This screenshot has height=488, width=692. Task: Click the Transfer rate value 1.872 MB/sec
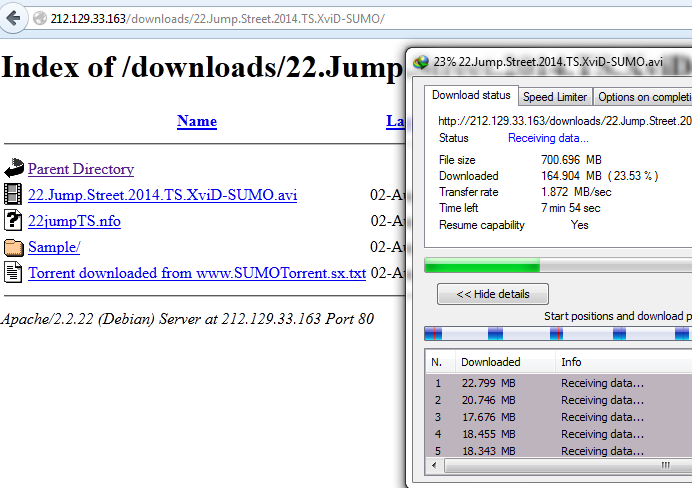[576, 192]
